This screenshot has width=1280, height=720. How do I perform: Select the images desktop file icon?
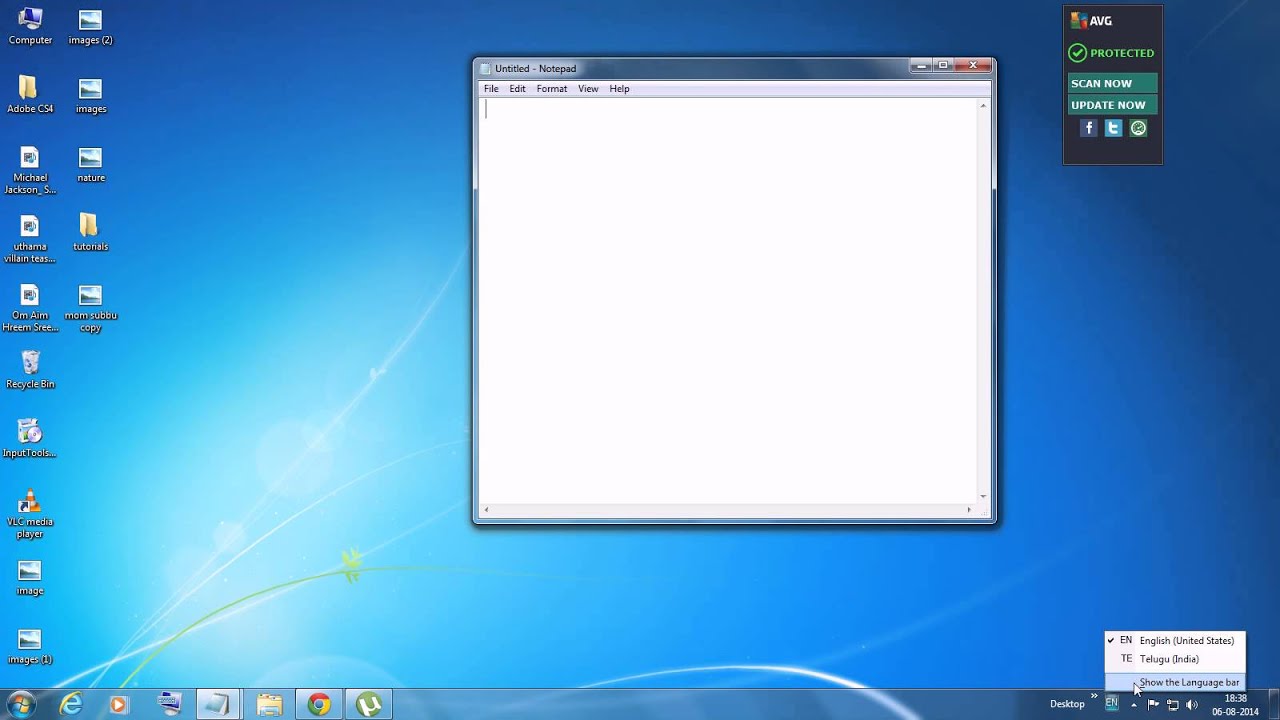coord(90,95)
